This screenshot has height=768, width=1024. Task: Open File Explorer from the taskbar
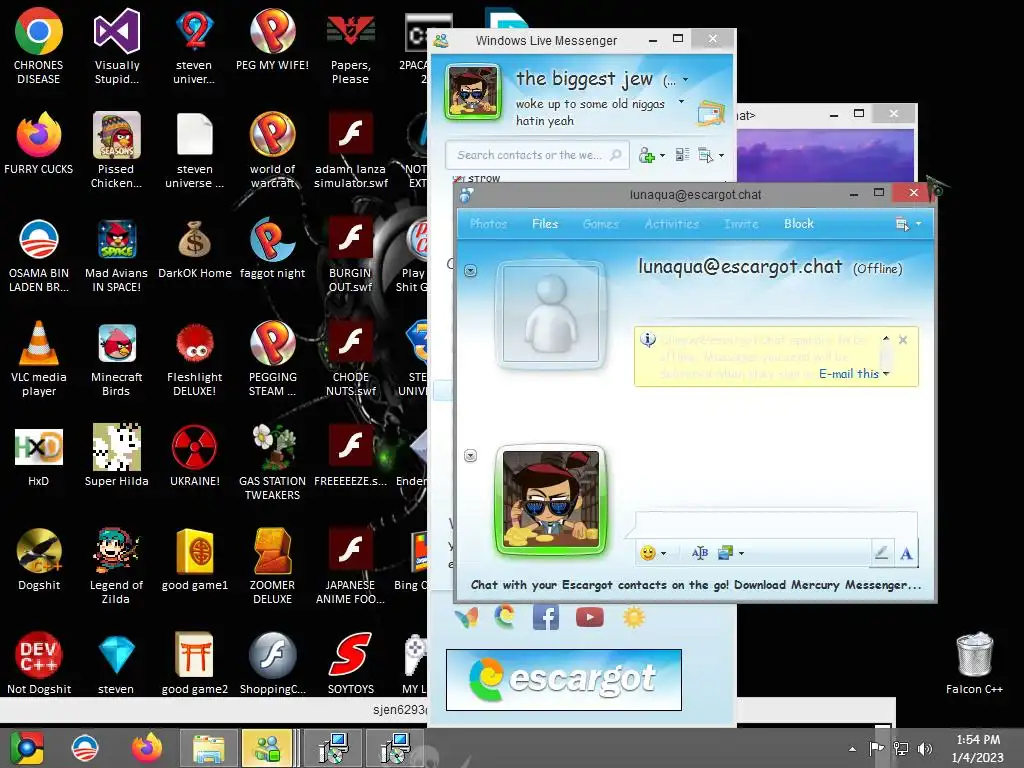[x=208, y=748]
